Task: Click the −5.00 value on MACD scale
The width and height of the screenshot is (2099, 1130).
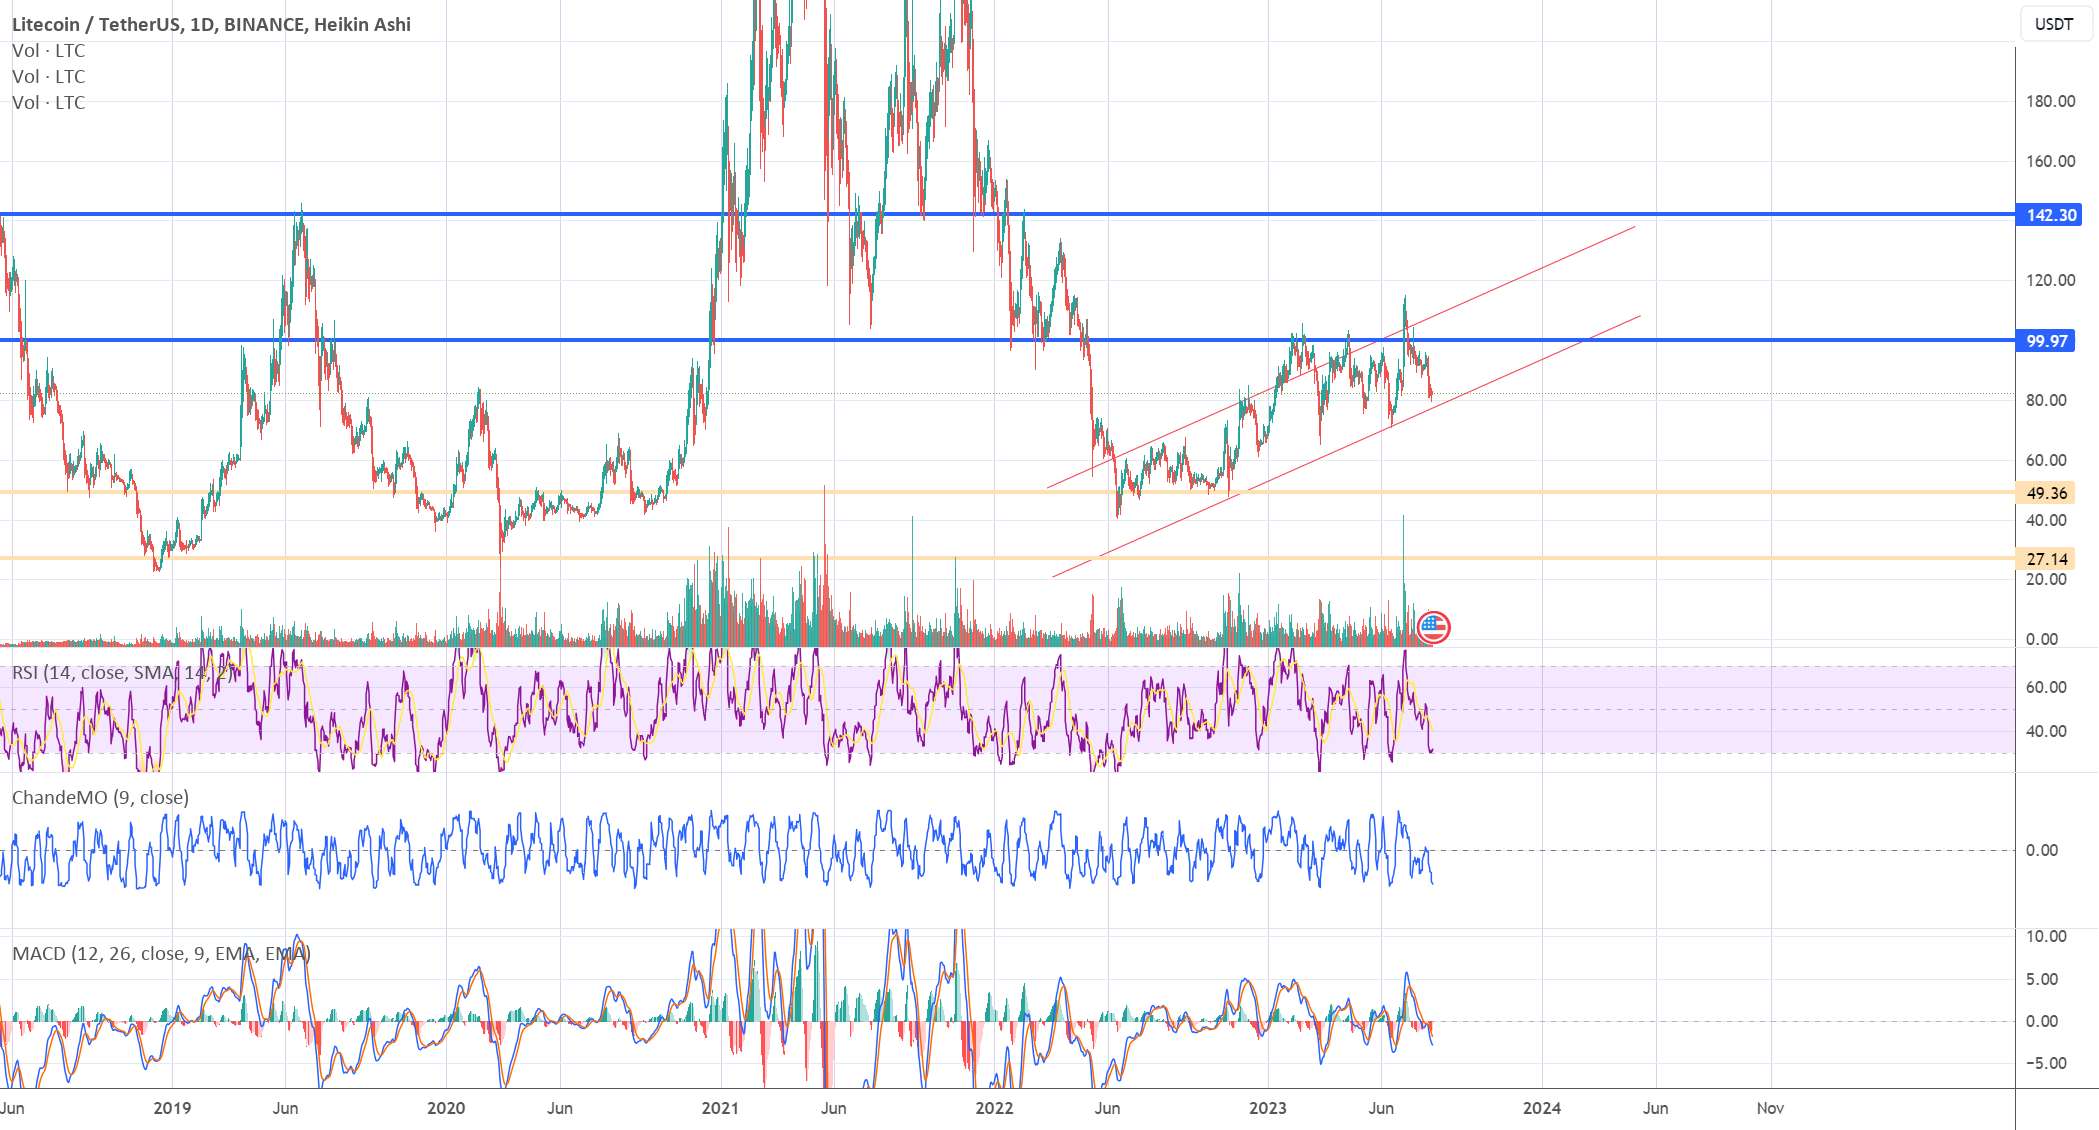Action: (2044, 1063)
